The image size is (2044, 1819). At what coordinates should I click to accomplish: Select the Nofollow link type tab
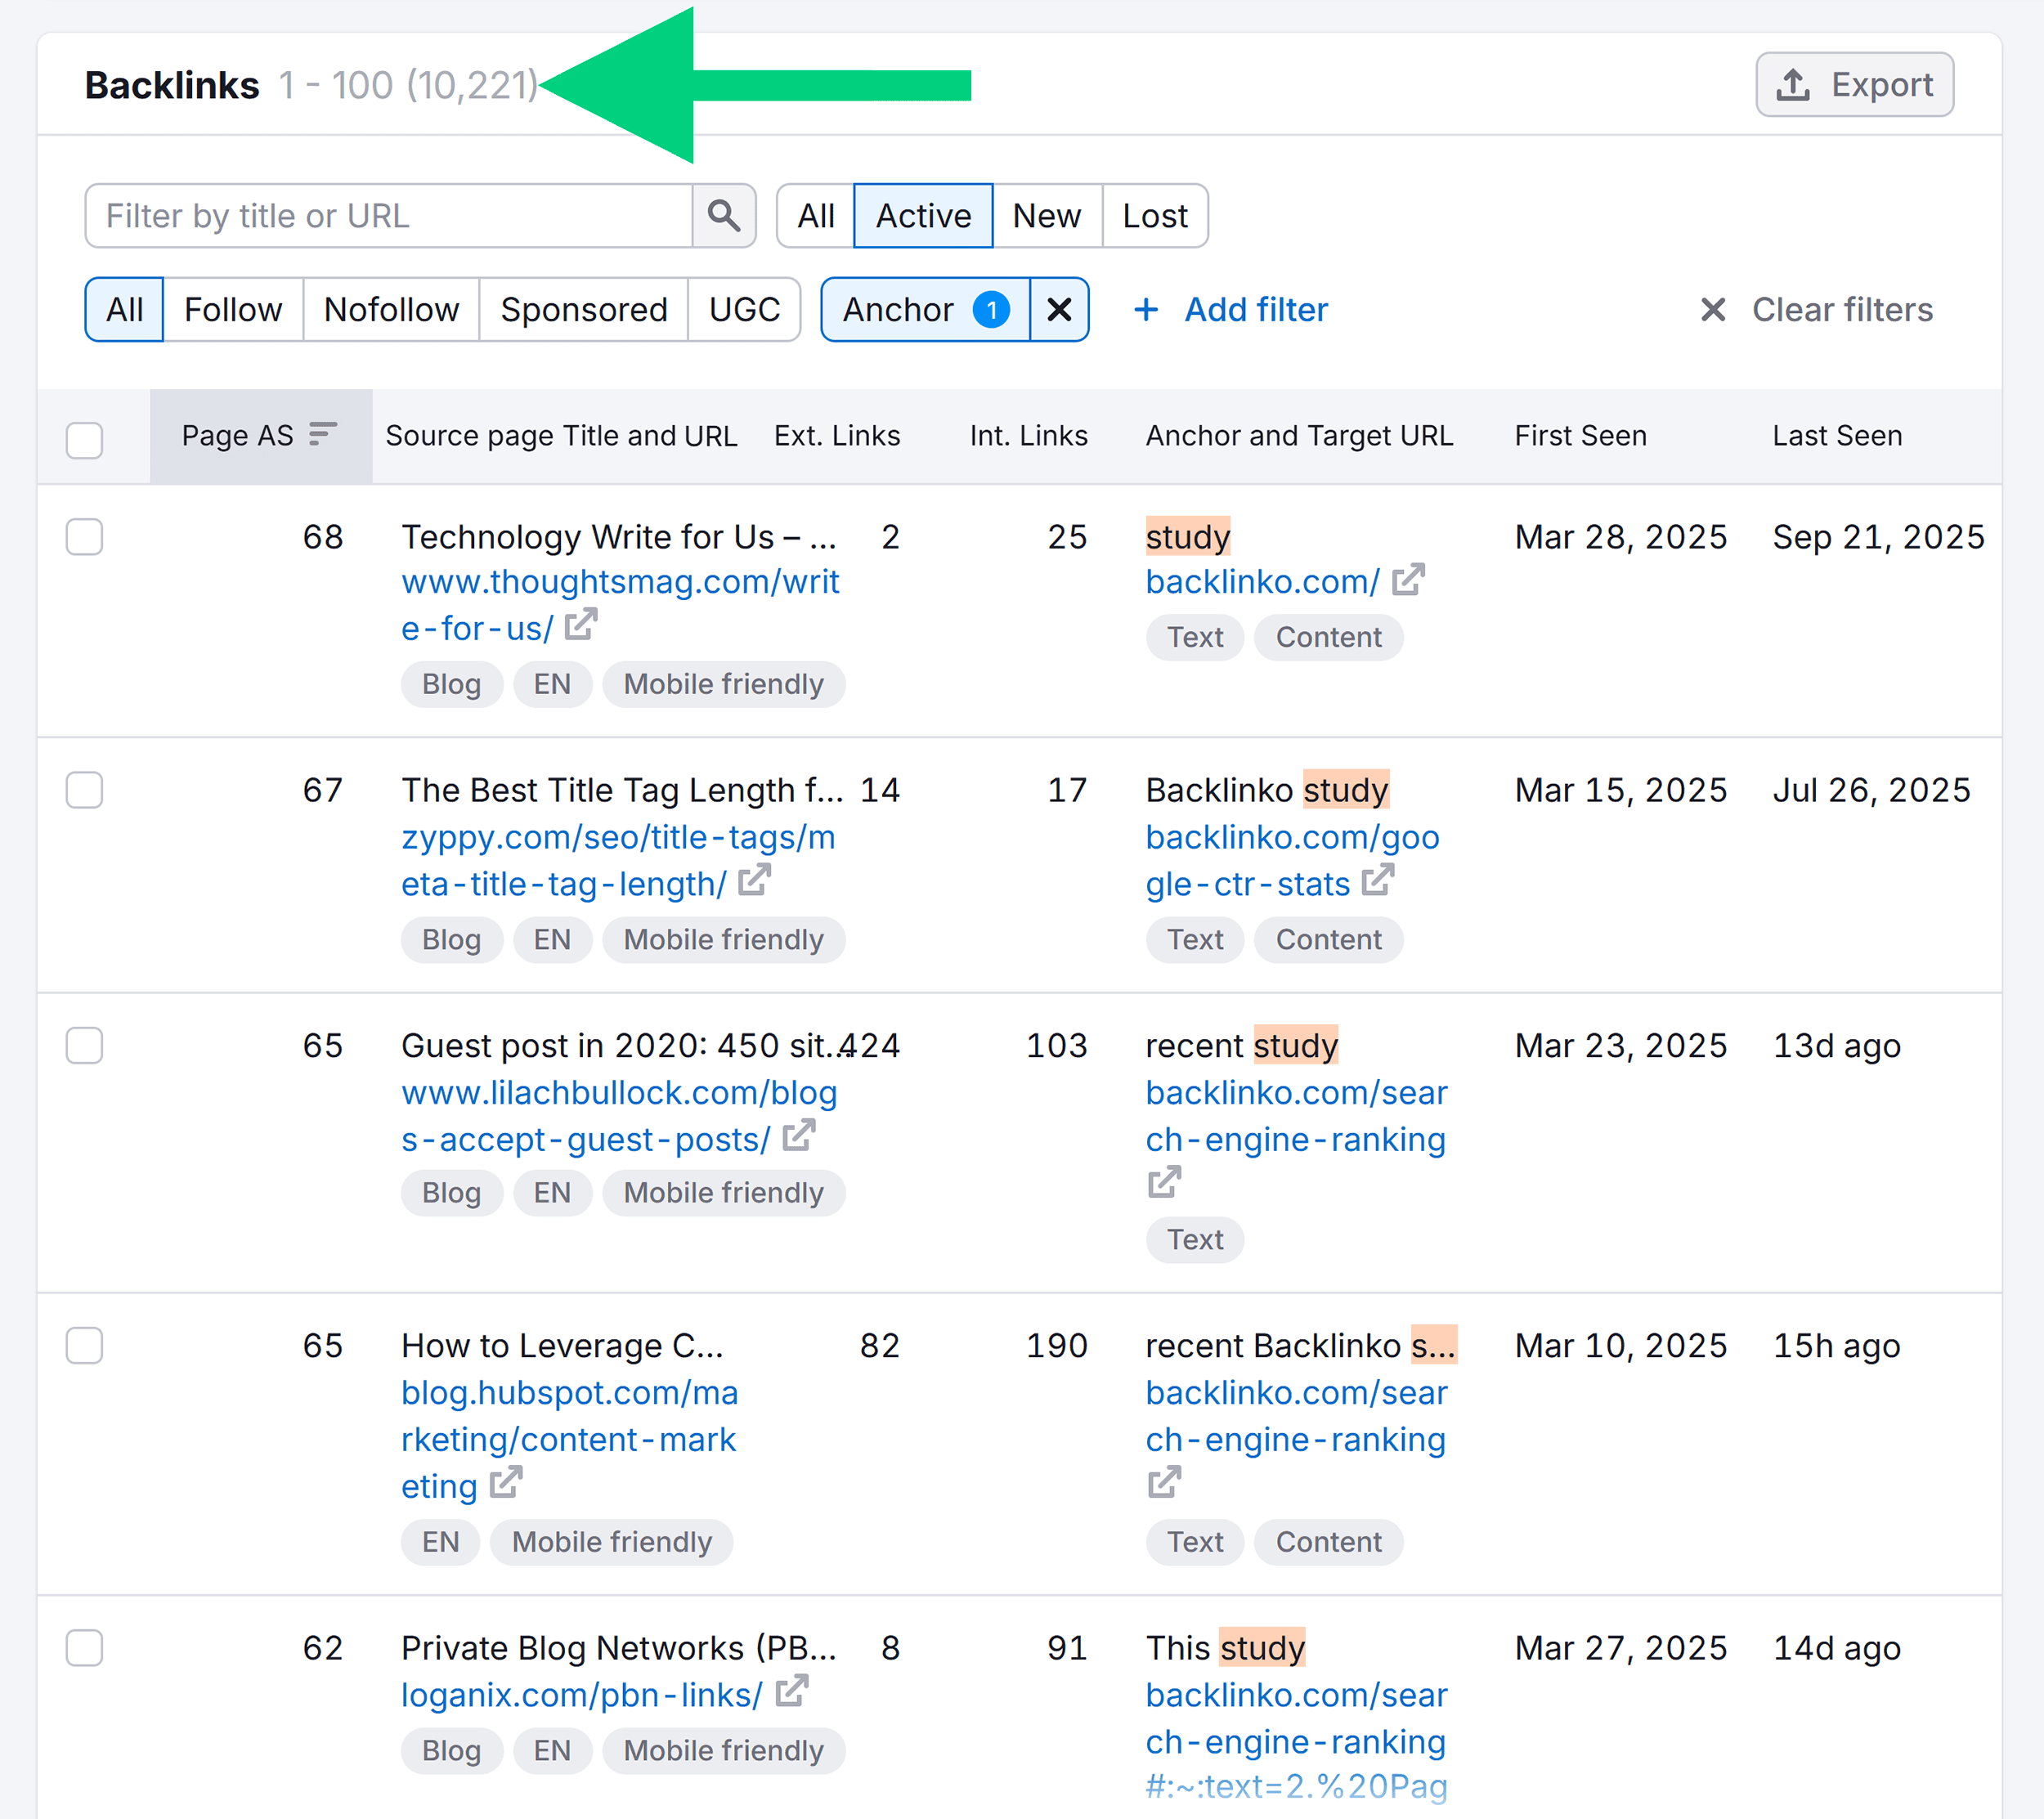(x=391, y=310)
